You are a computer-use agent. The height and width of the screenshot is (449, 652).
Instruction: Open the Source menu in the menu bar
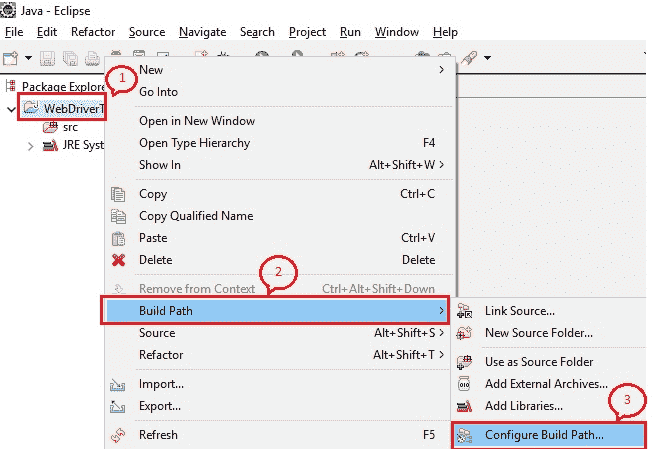pos(147,32)
